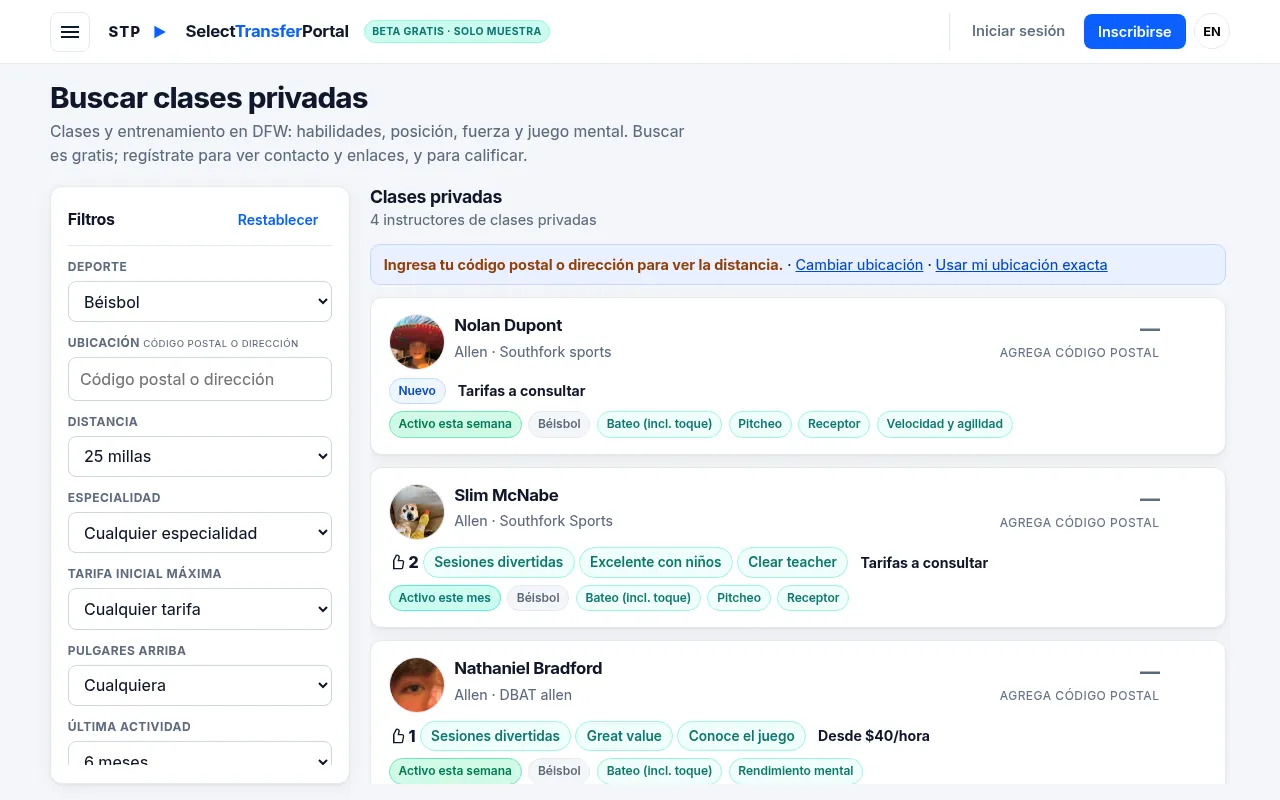Click the Velocidad y agilidad tag

point(945,424)
